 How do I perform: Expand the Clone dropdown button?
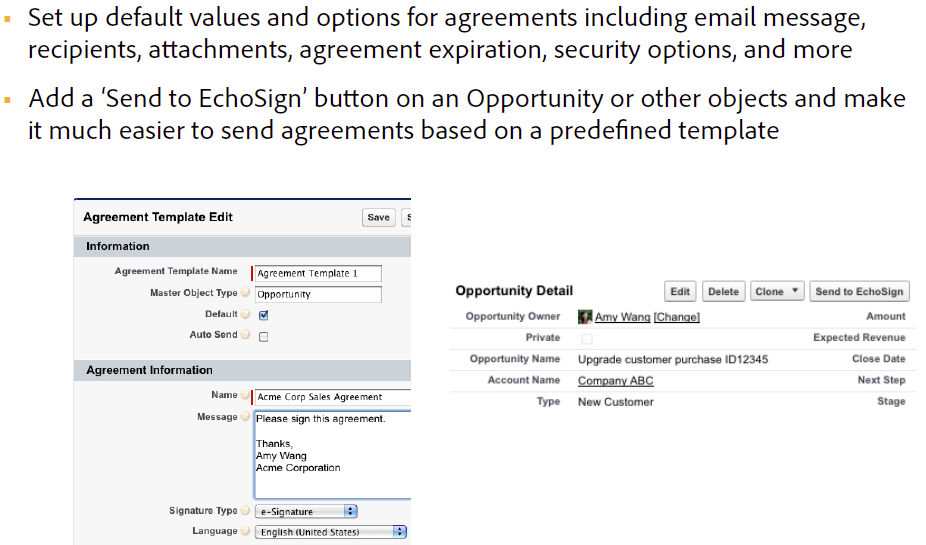pyautogui.click(x=795, y=292)
